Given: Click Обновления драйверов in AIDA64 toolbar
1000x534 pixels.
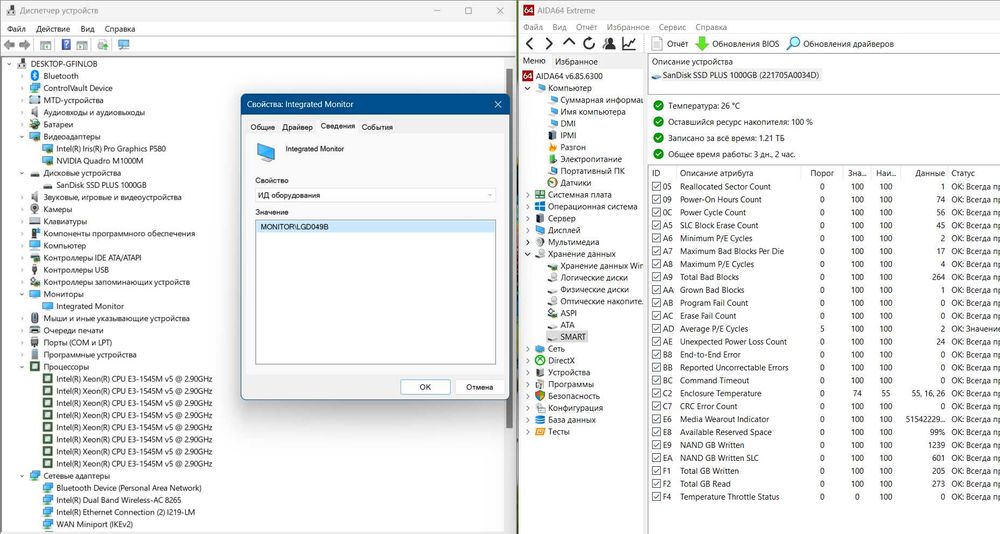Looking at the screenshot, I should coord(841,44).
